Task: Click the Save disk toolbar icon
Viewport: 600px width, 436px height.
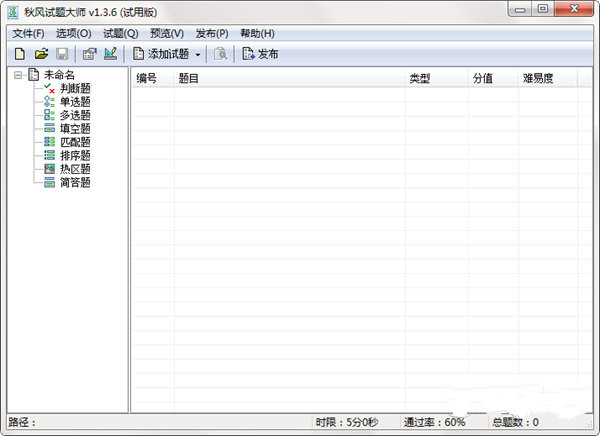Action: click(63, 53)
